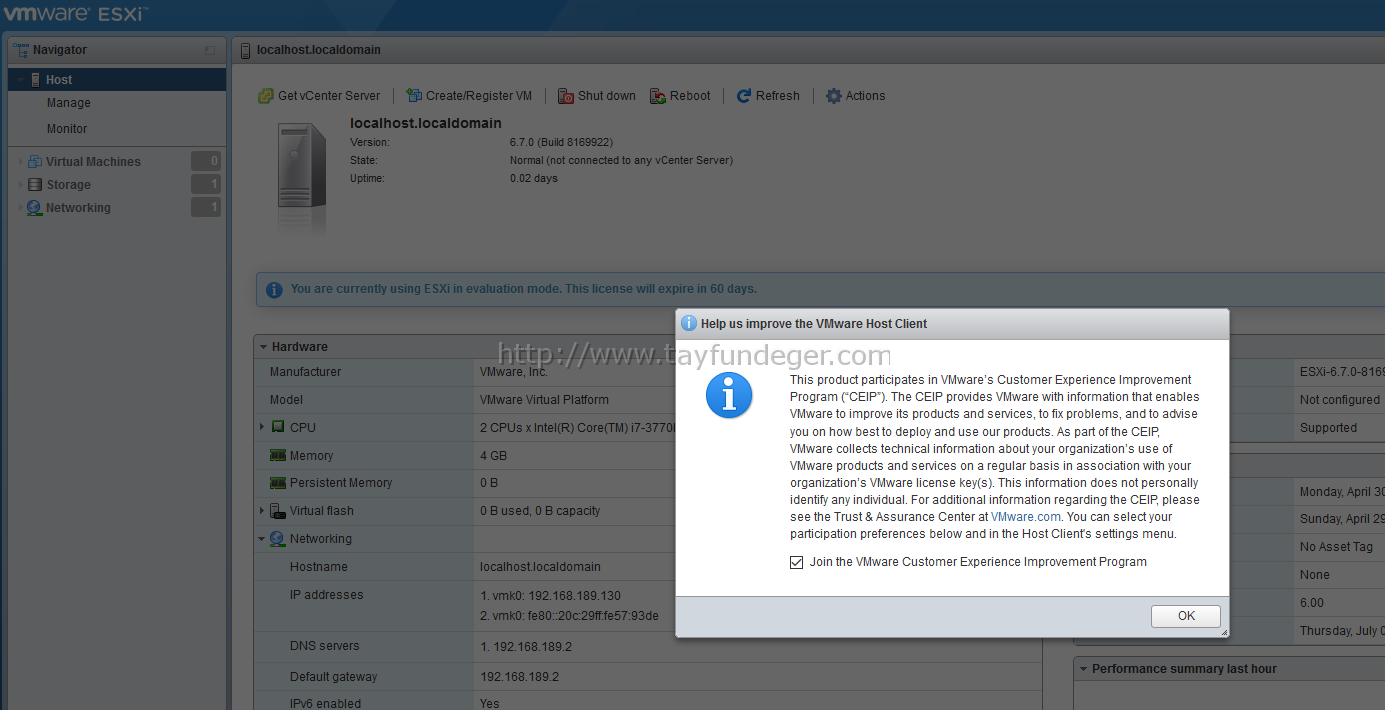Viewport: 1385px width, 710px height.
Task: Collapse the Networking row in Hardware
Action: [262, 539]
